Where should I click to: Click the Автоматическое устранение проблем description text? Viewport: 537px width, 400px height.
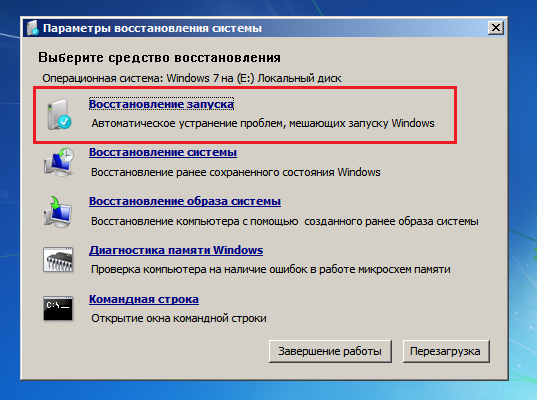click(263, 123)
